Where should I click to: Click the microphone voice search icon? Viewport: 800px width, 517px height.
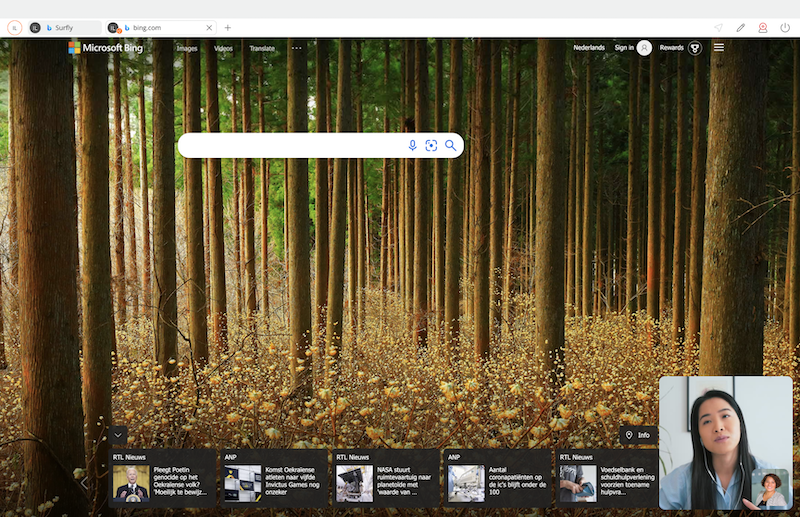click(x=412, y=146)
